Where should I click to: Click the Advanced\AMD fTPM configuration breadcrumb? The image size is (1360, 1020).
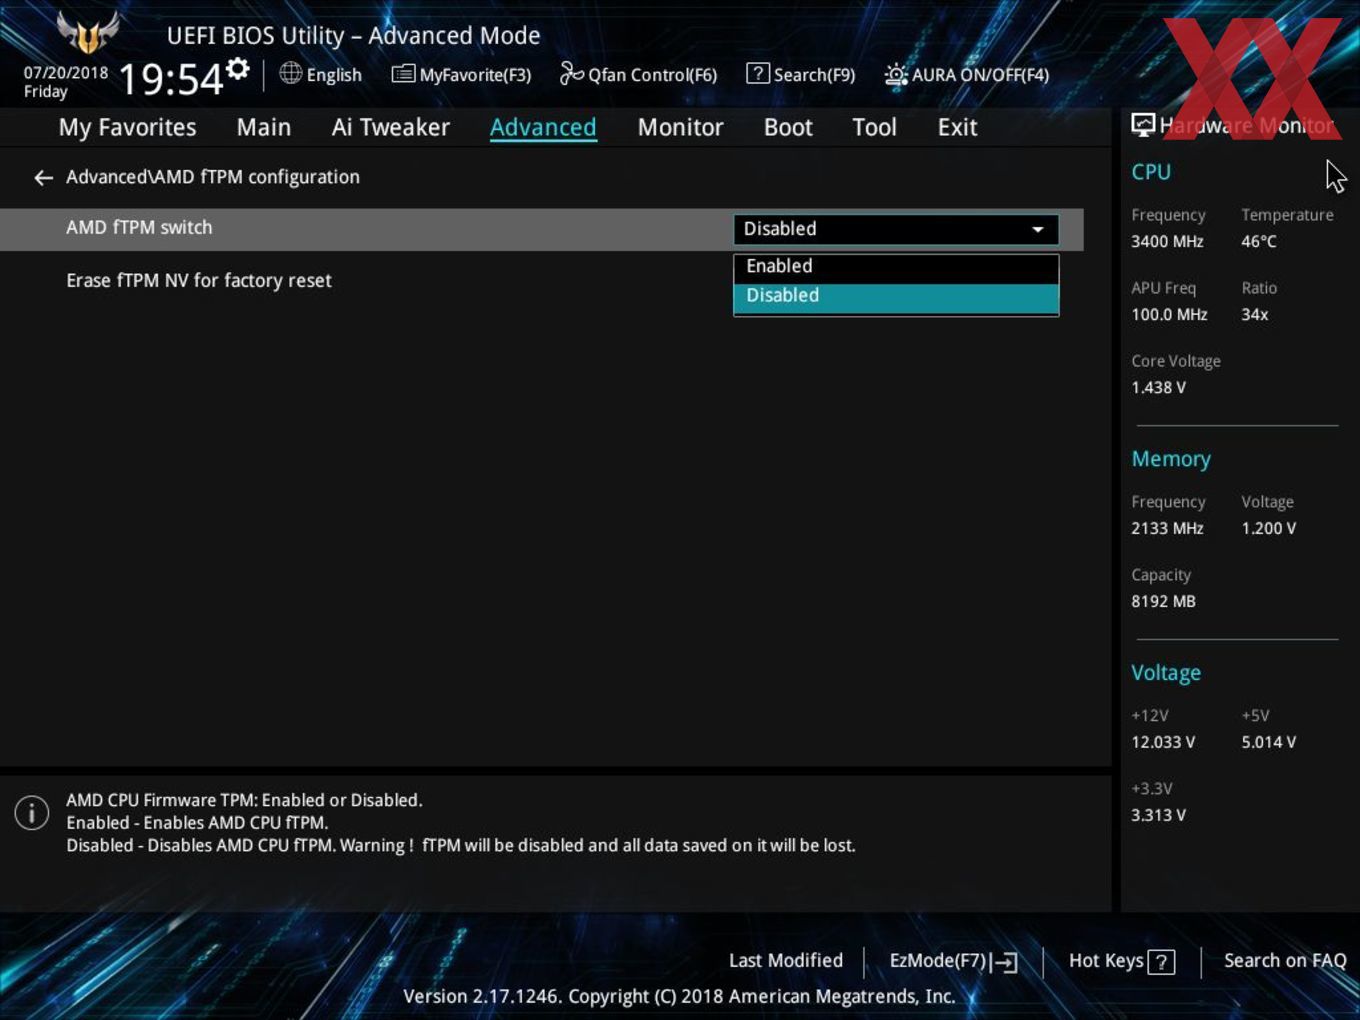click(x=213, y=177)
